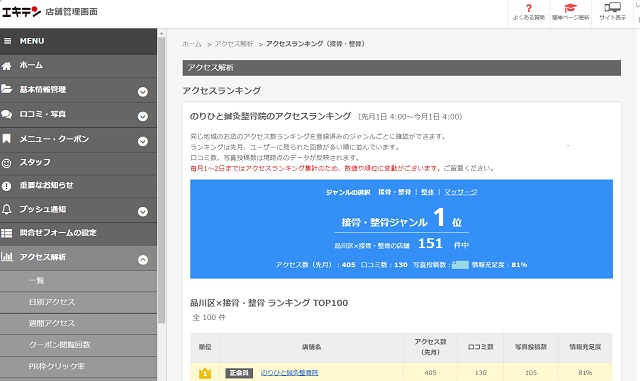640x381 pixels.
Task: Click the home house icon in sidebar
Action: (x=7, y=65)
